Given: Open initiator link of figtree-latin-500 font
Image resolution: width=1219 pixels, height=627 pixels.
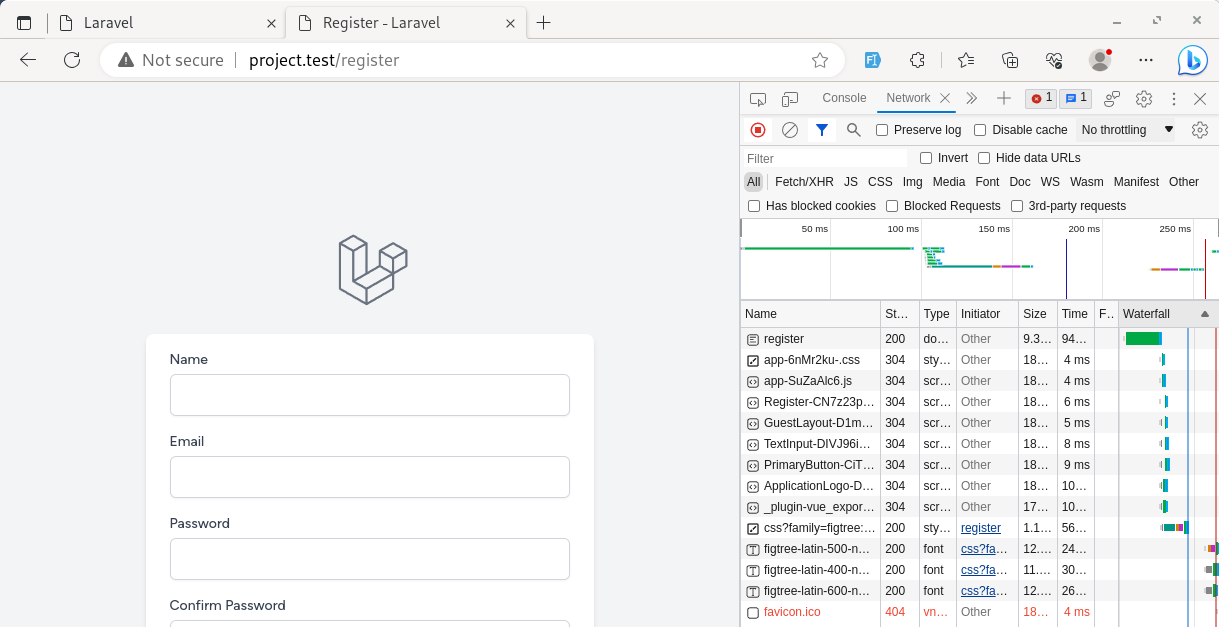Looking at the screenshot, I should click(984, 549).
